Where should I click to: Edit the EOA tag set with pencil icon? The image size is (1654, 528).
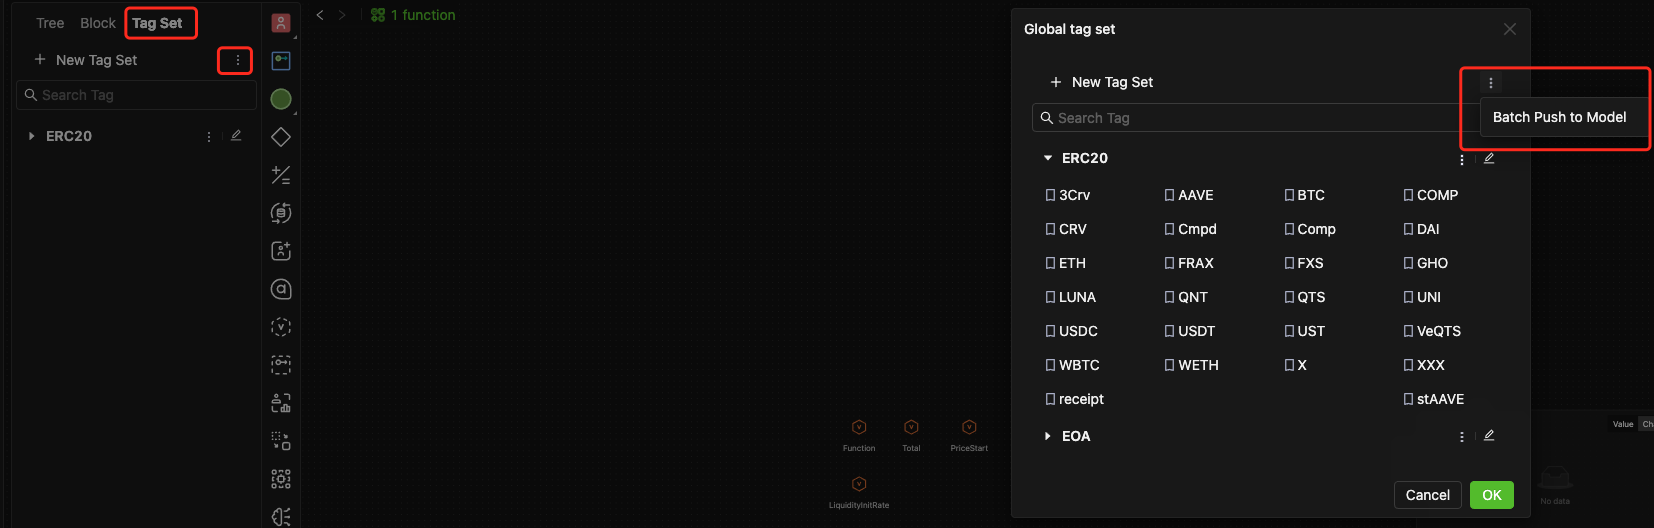pos(1489,436)
